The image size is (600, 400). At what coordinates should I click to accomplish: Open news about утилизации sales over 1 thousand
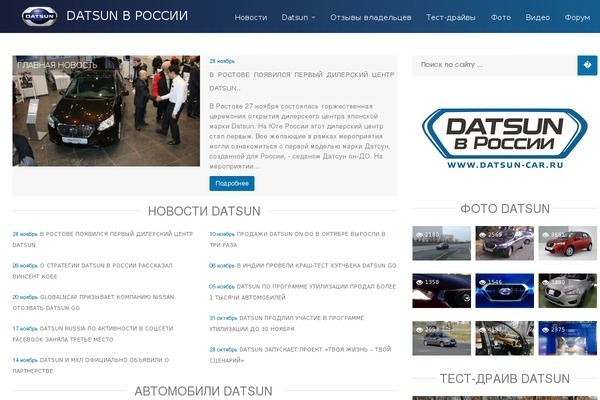coord(303,292)
